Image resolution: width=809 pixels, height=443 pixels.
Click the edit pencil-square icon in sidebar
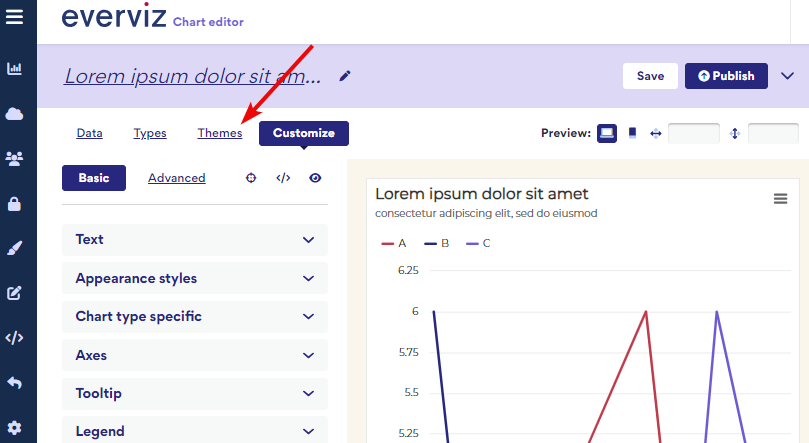tap(14, 293)
